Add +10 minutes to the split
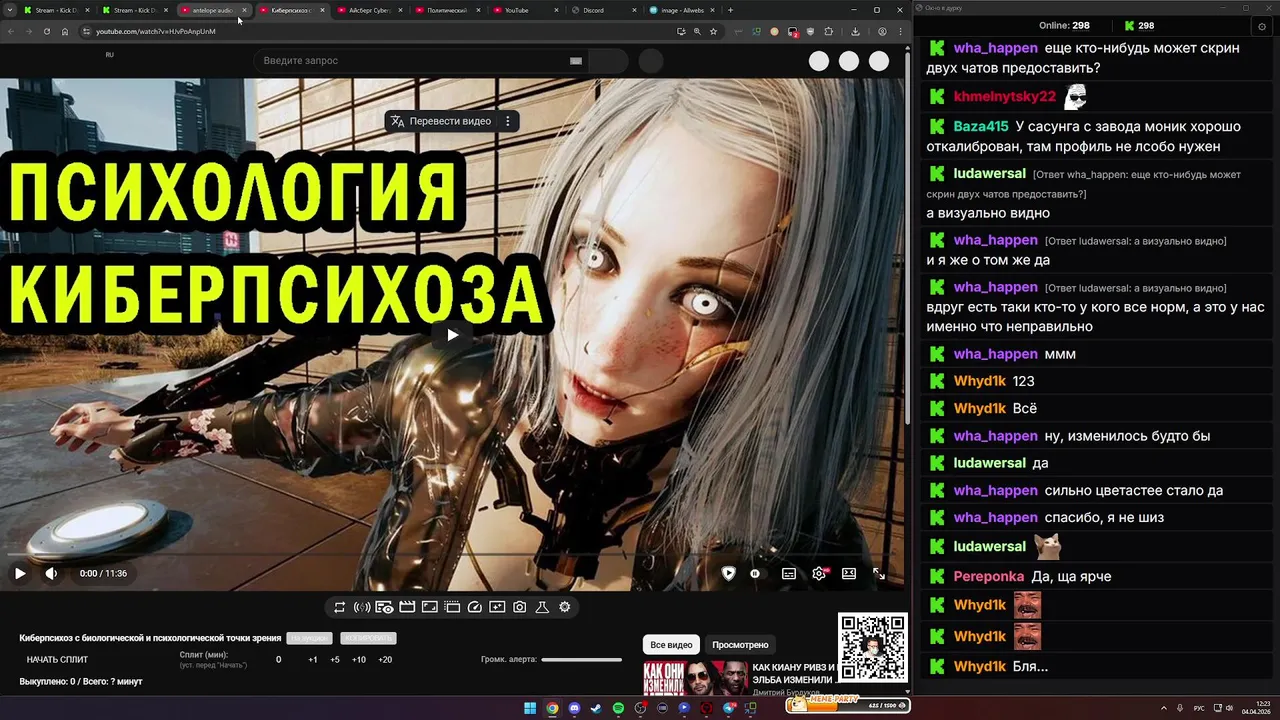 (359, 660)
